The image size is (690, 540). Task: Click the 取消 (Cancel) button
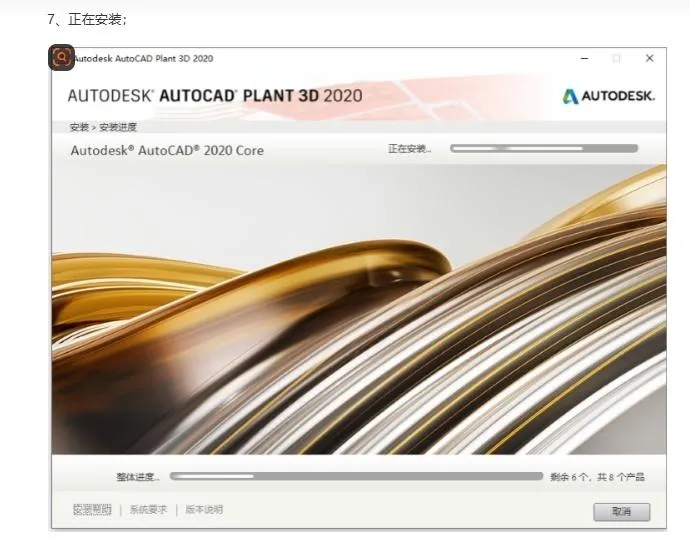point(621,511)
